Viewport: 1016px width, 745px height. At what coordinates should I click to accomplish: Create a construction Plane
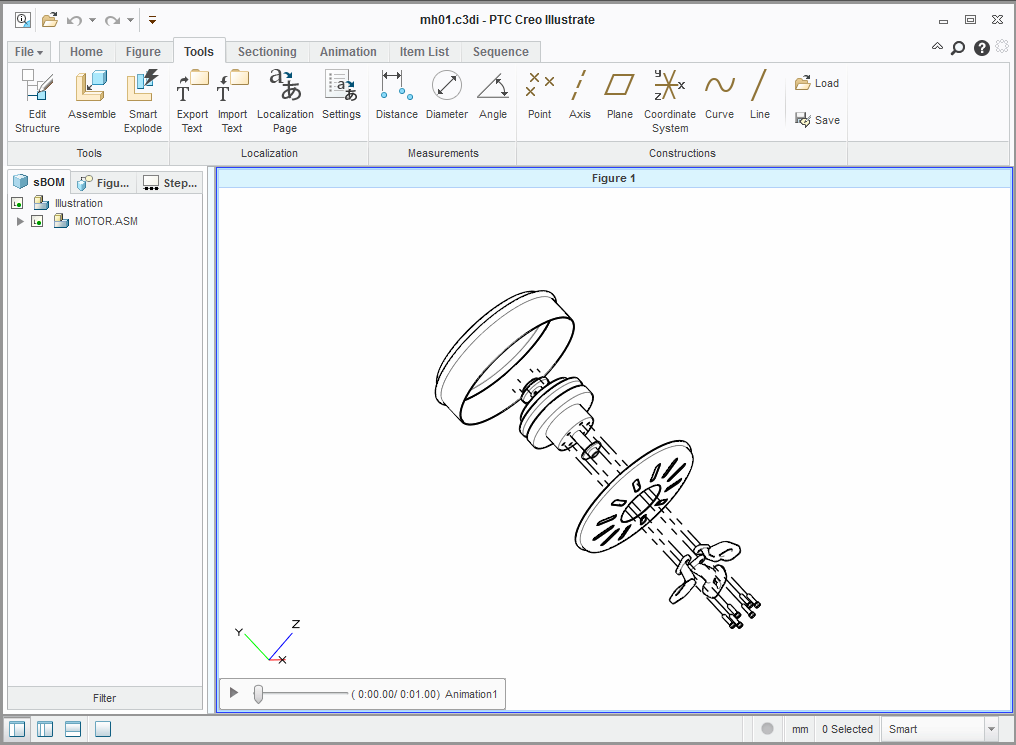(x=619, y=95)
